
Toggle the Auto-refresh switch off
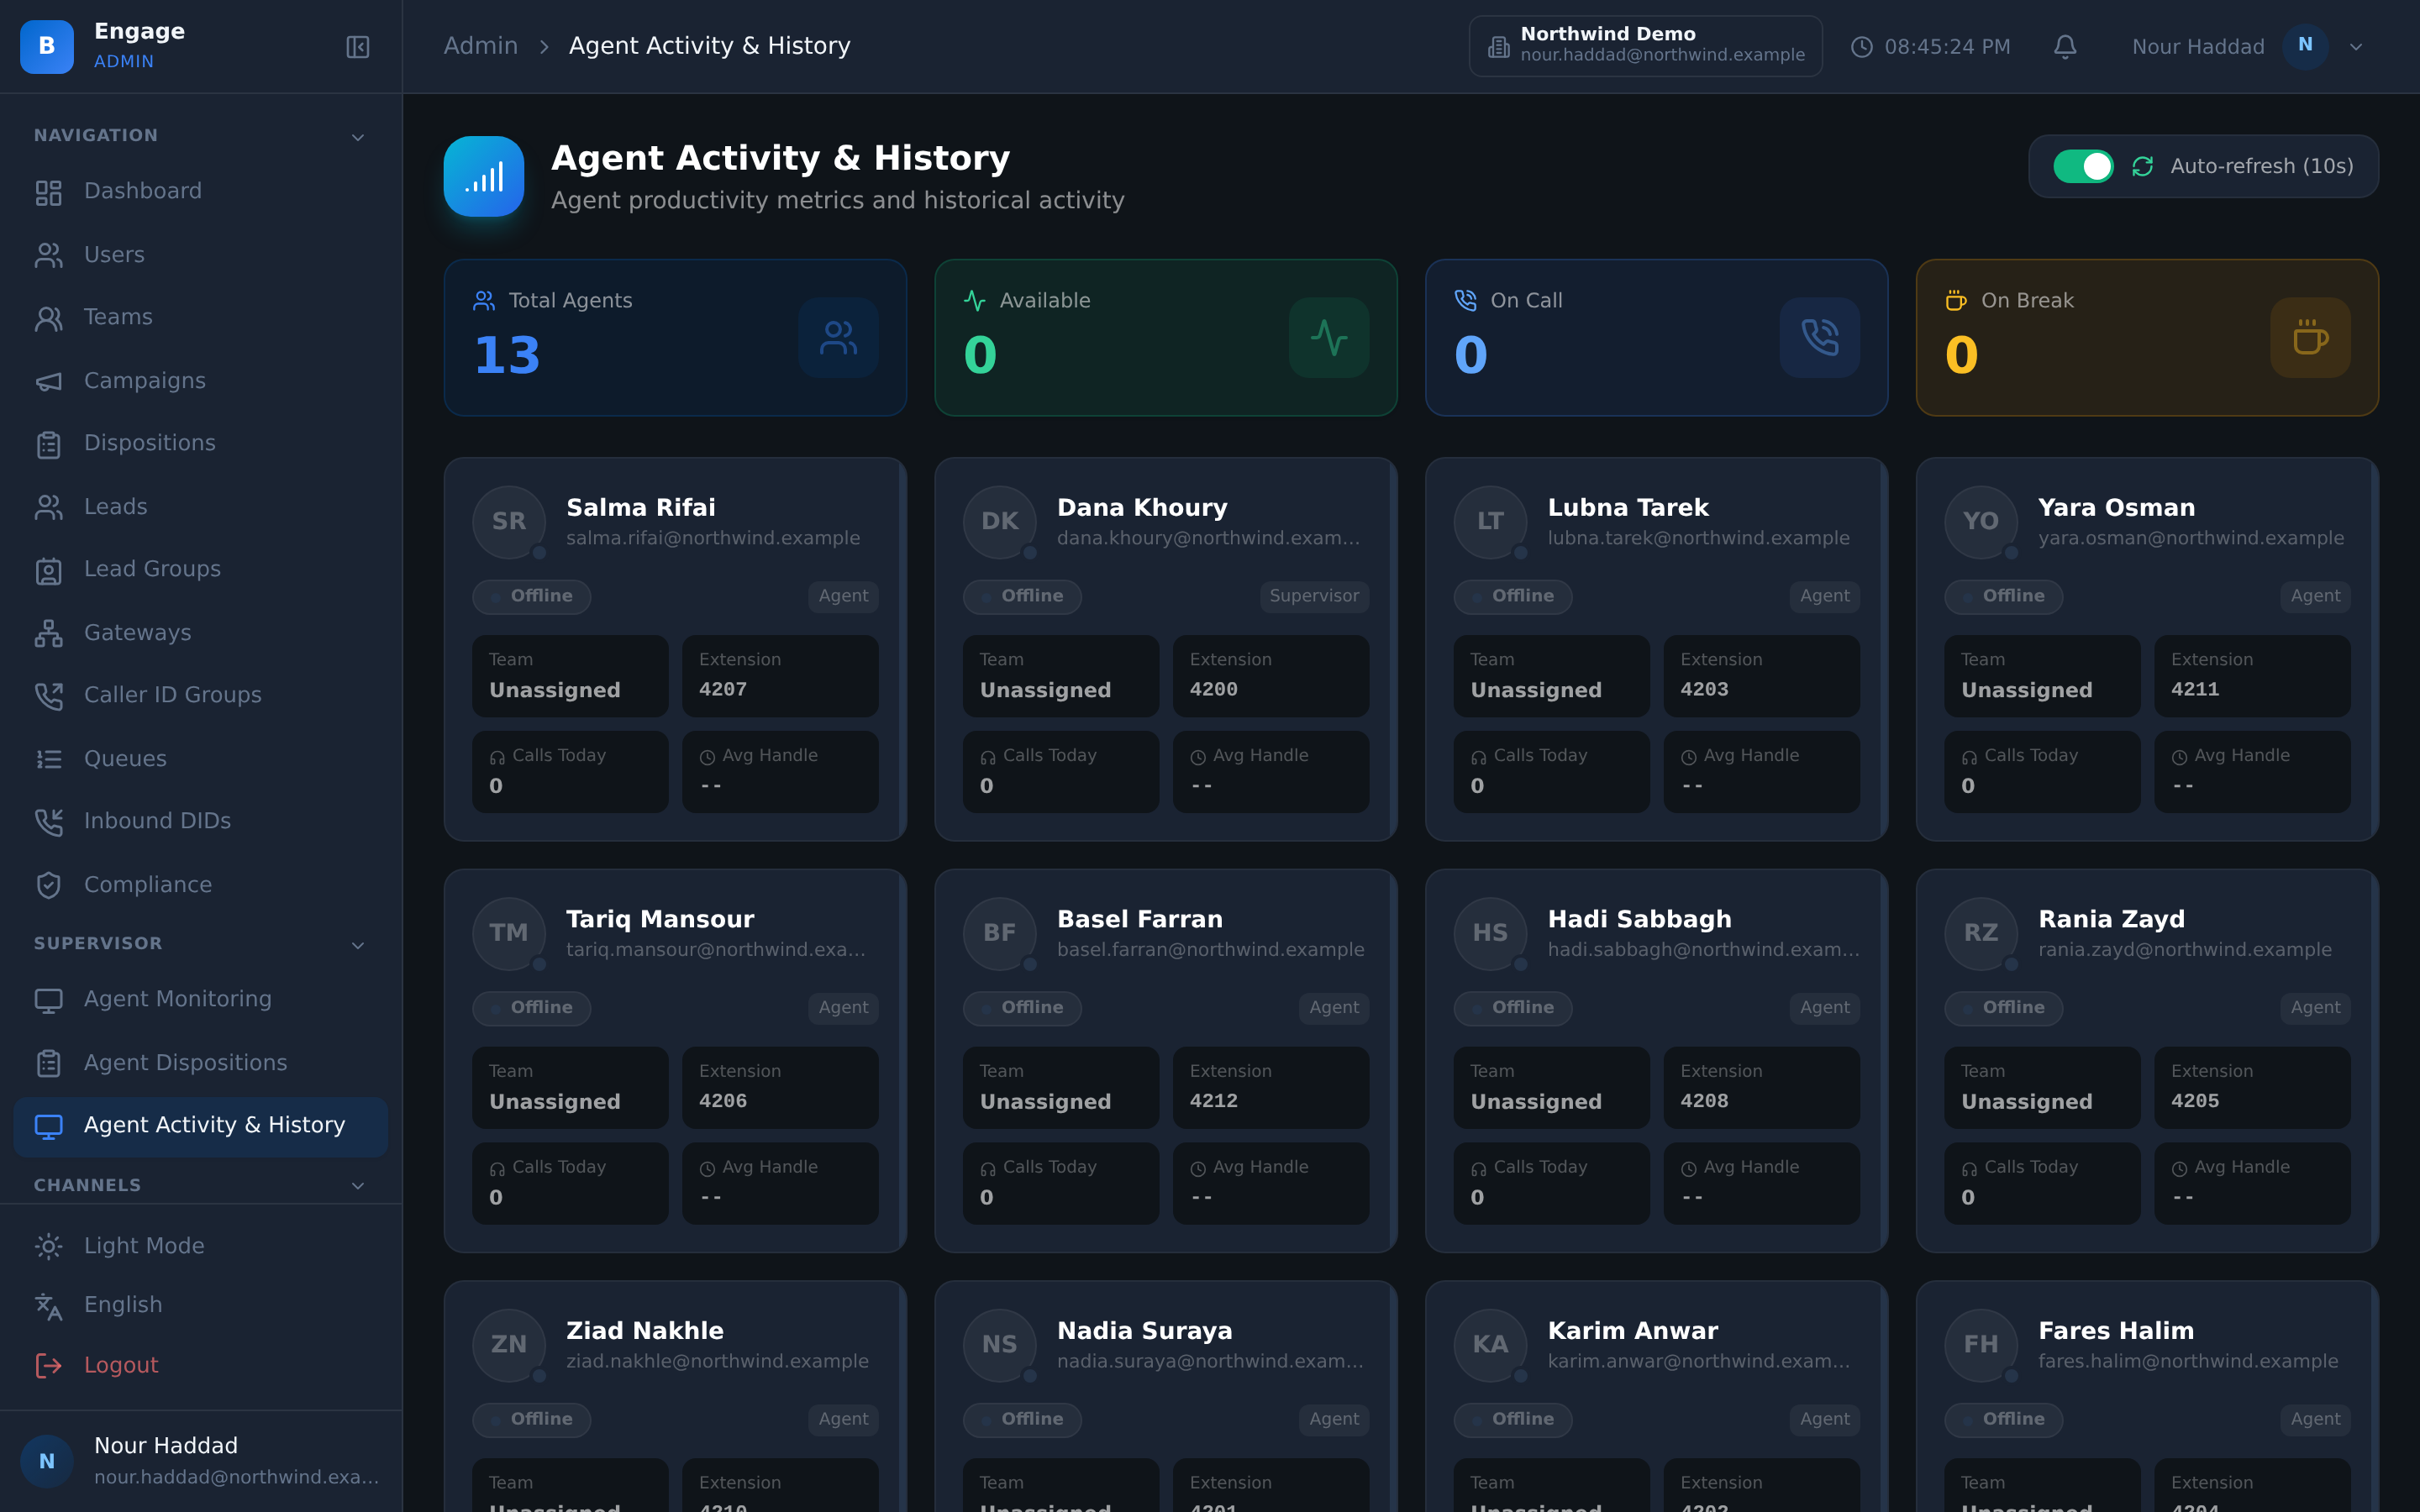tap(2083, 166)
